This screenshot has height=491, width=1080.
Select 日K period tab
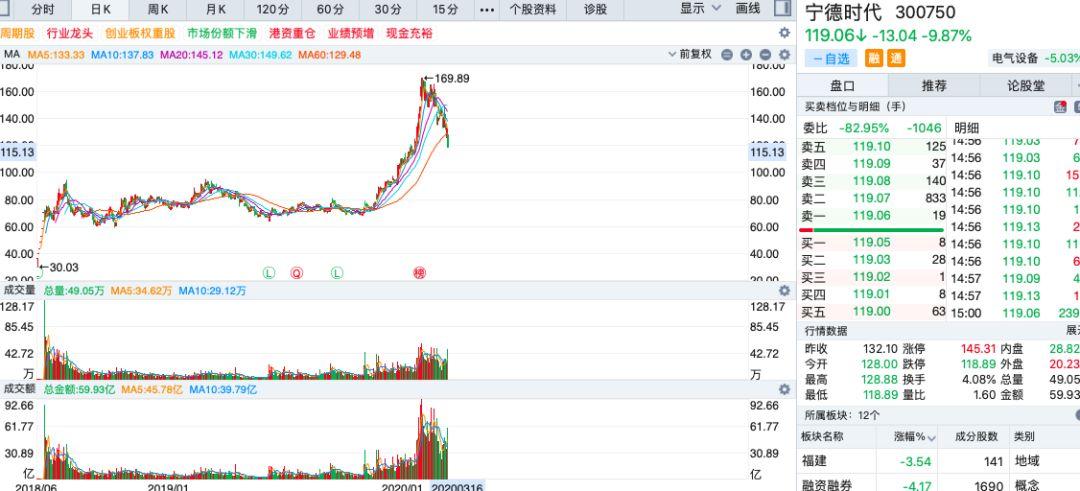101,9
